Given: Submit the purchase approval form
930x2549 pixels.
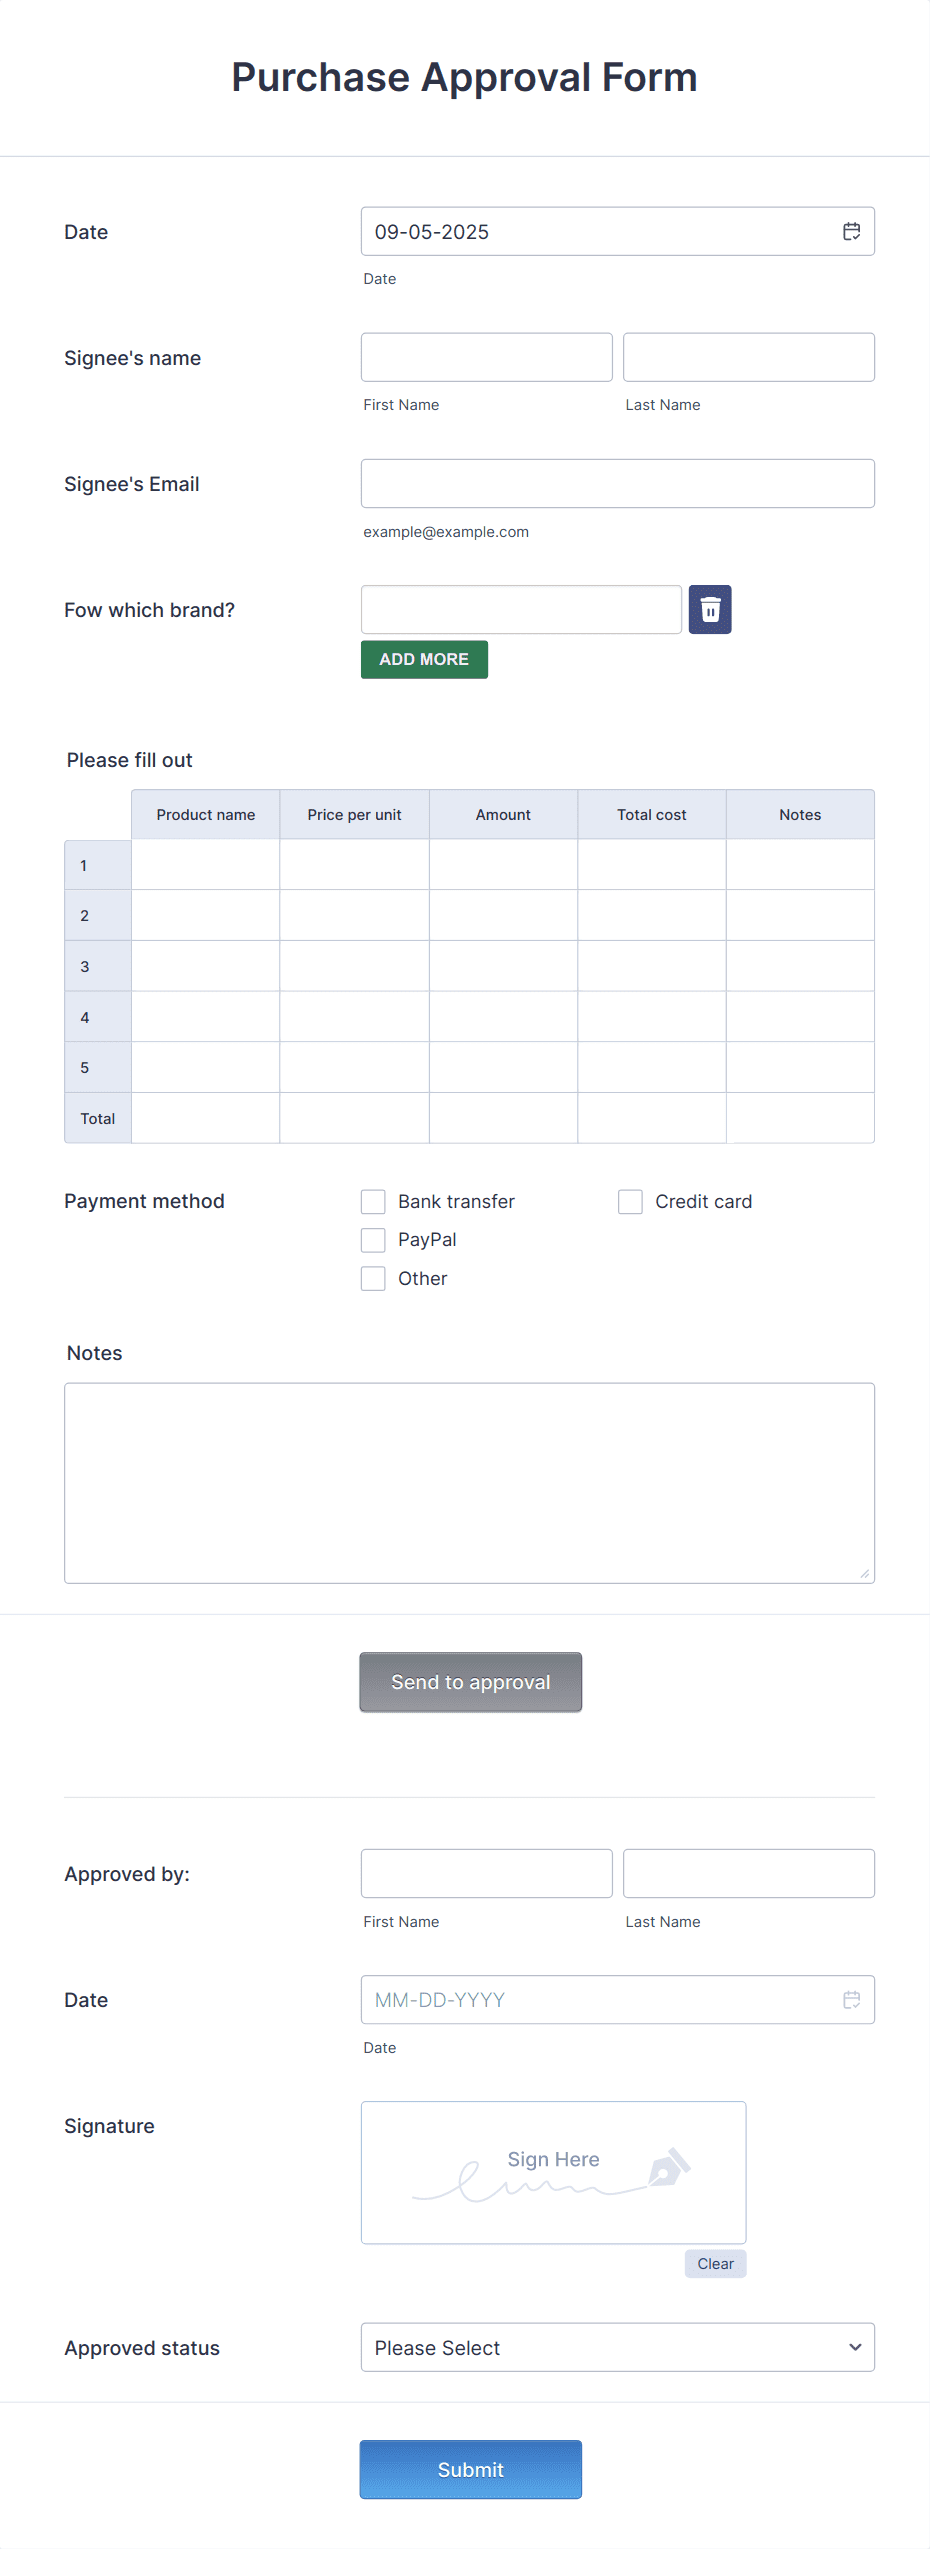Looking at the screenshot, I should pyautogui.click(x=470, y=2469).
